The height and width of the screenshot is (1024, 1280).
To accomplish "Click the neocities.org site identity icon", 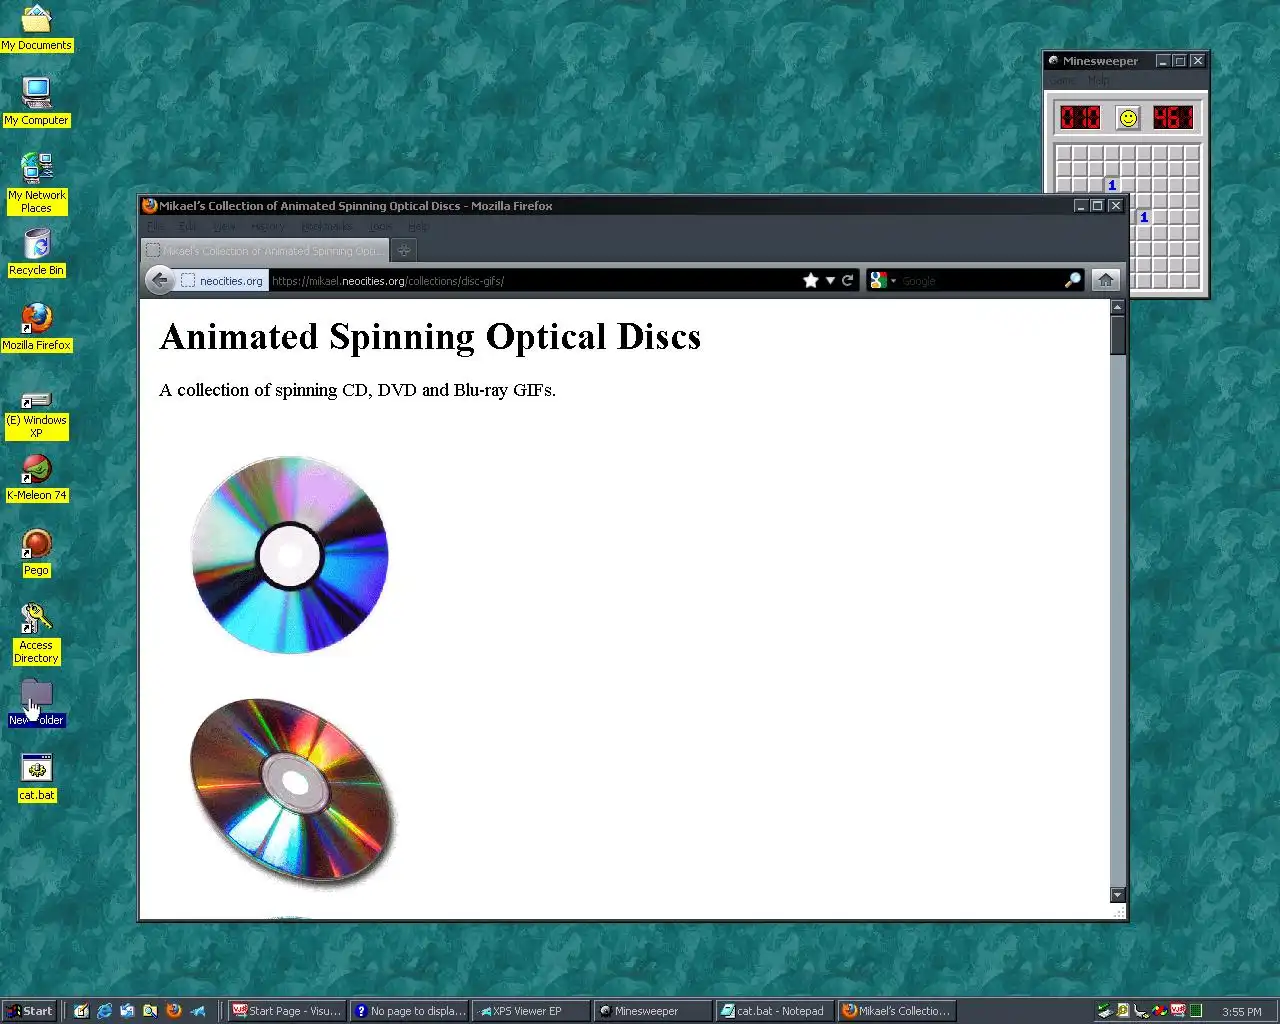I will pyautogui.click(x=187, y=281).
